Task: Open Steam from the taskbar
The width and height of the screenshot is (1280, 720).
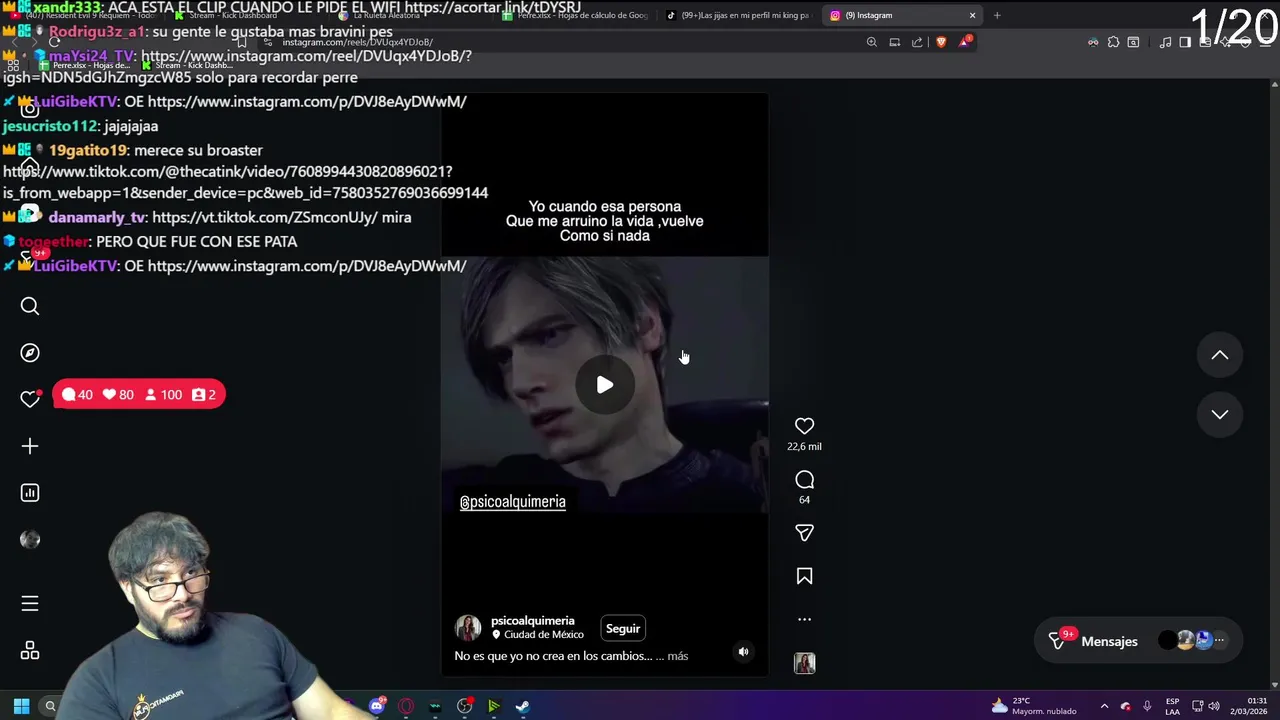Action: [522, 706]
